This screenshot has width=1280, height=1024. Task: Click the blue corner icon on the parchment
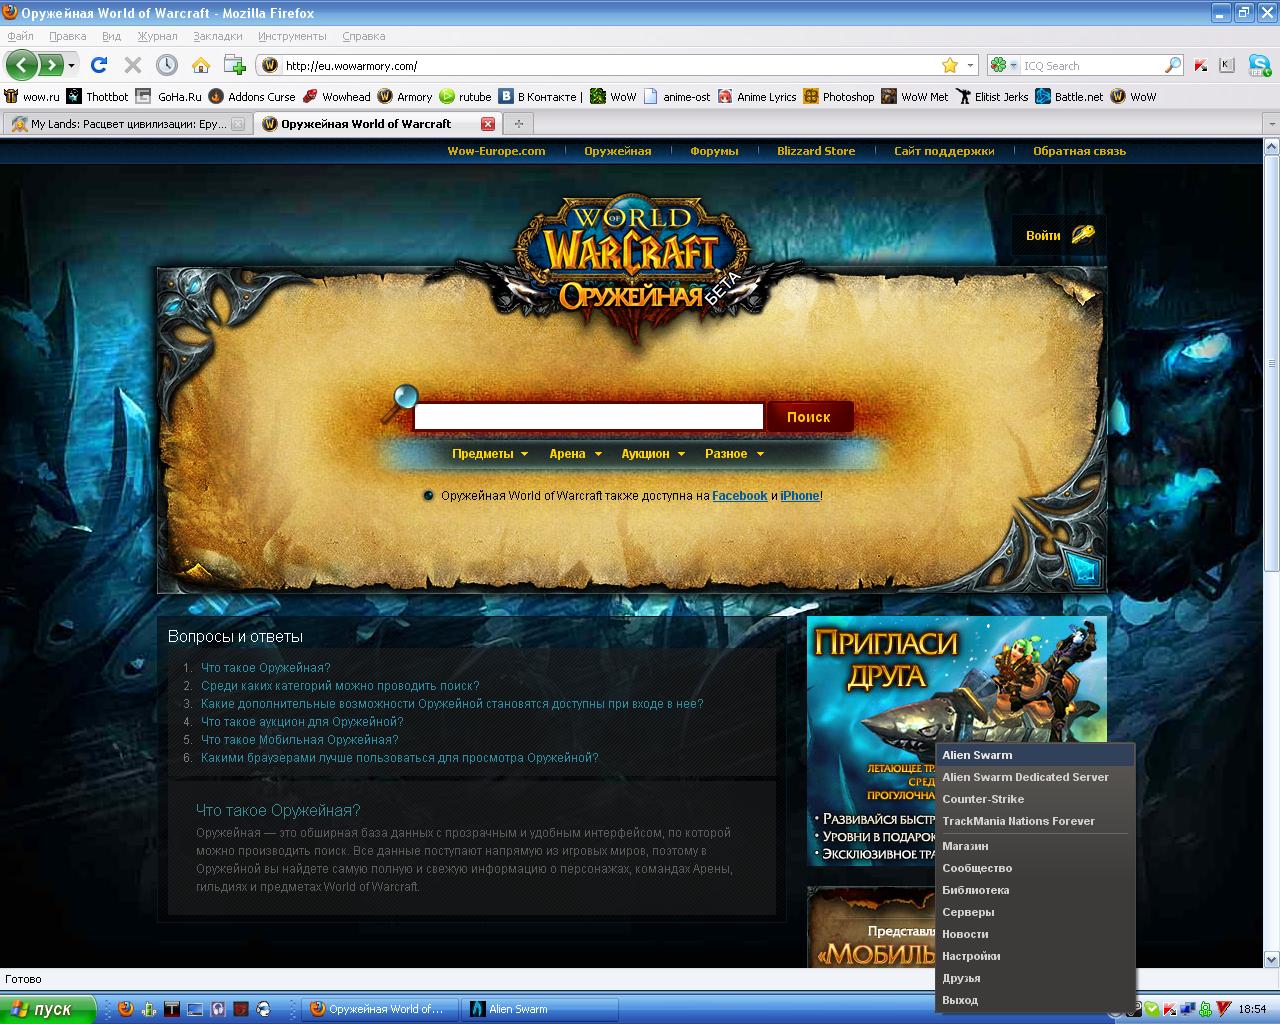tap(1082, 569)
